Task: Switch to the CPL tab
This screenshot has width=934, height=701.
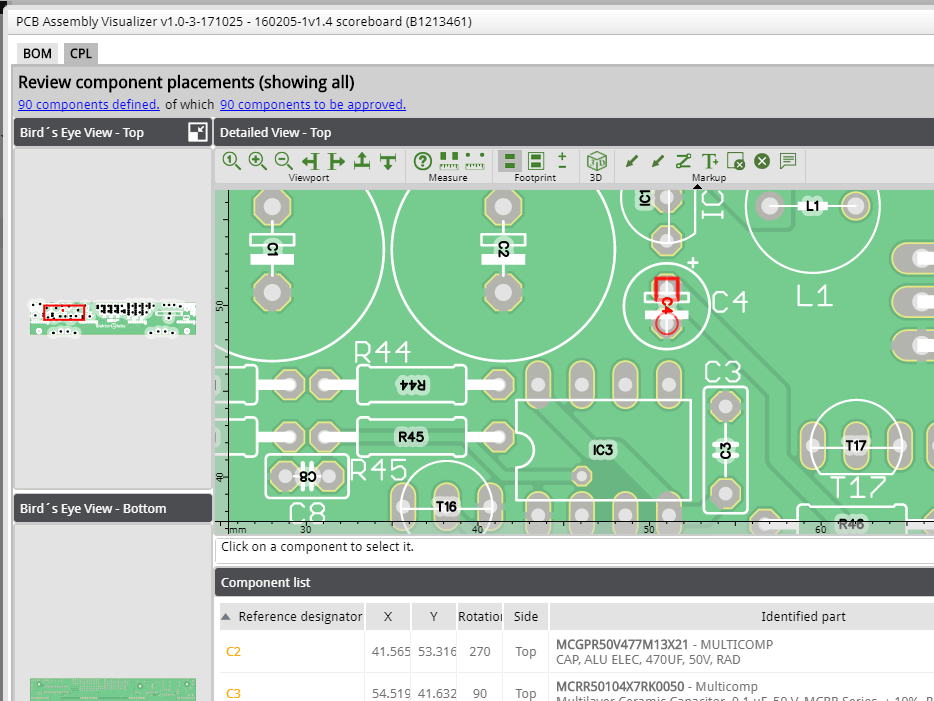Action: tap(80, 53)
